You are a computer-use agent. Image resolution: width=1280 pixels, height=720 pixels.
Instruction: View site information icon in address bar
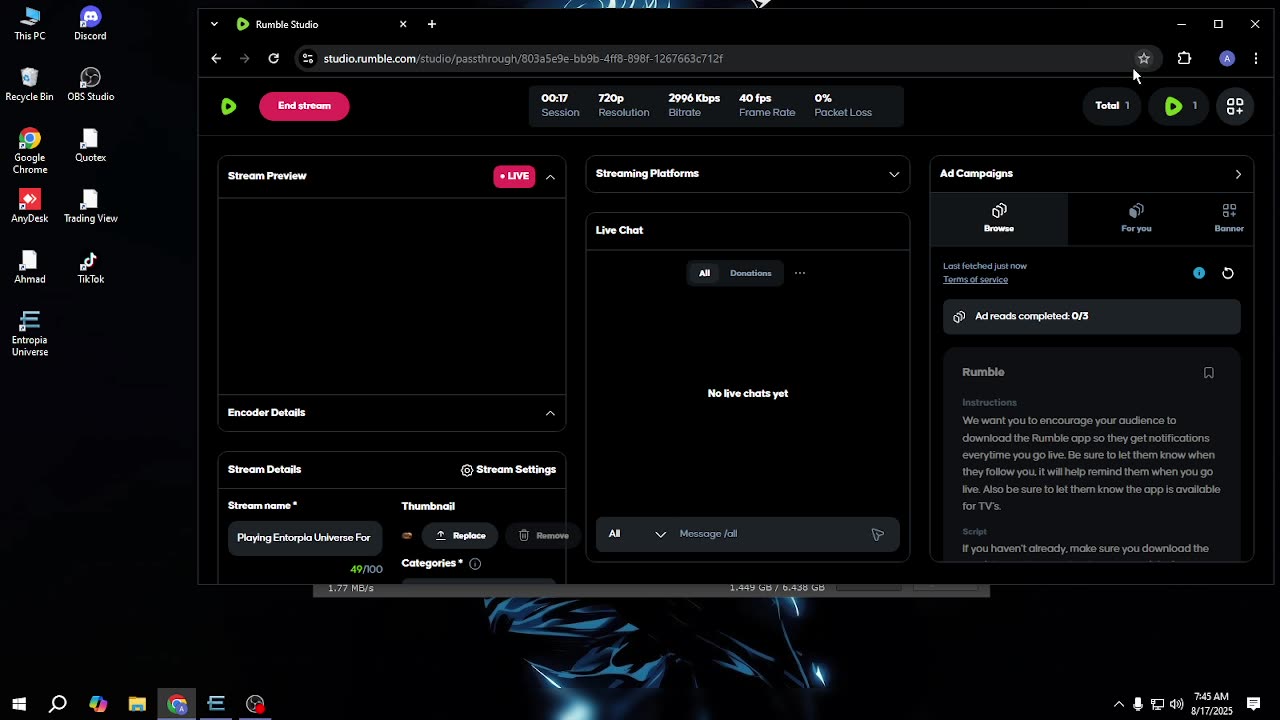coord(308,59)
